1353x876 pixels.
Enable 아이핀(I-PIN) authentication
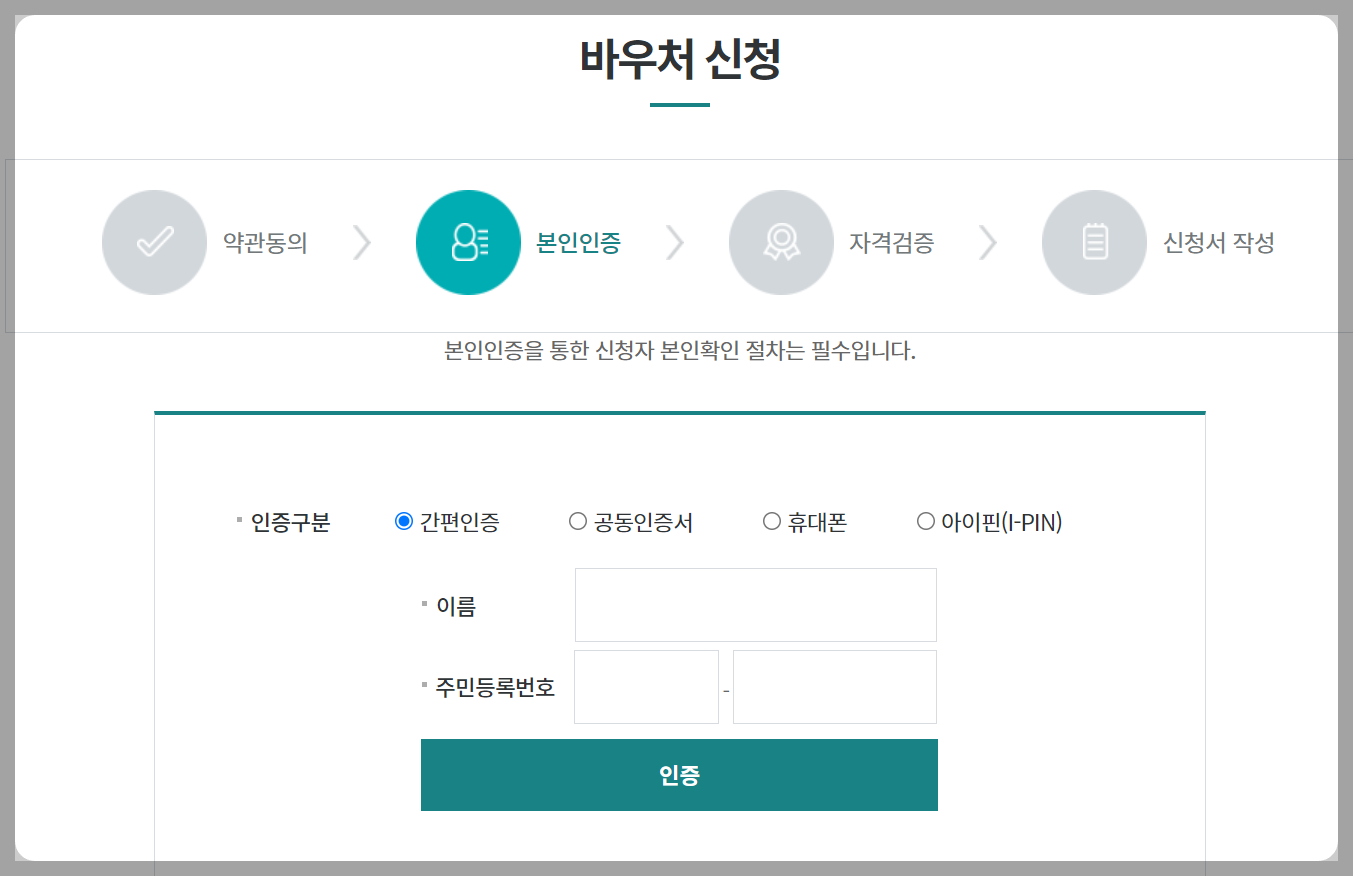tap(925, 520)
